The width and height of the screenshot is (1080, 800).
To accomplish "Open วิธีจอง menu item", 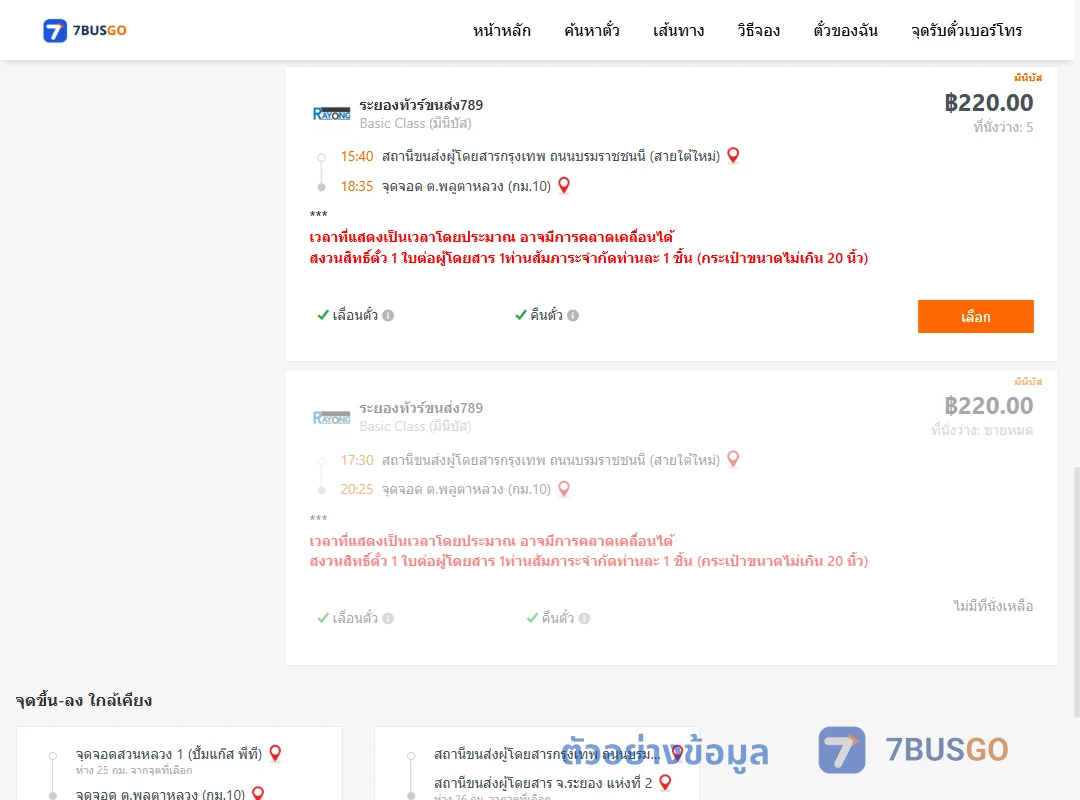I will 758,30.
